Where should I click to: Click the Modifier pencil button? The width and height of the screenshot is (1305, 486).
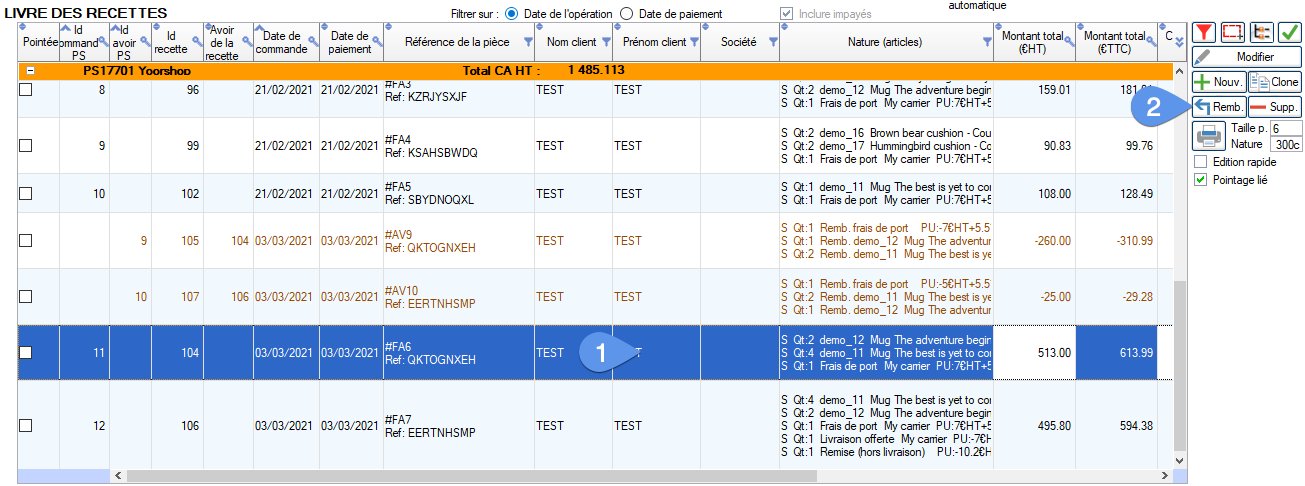click(x=1247, y=58)
